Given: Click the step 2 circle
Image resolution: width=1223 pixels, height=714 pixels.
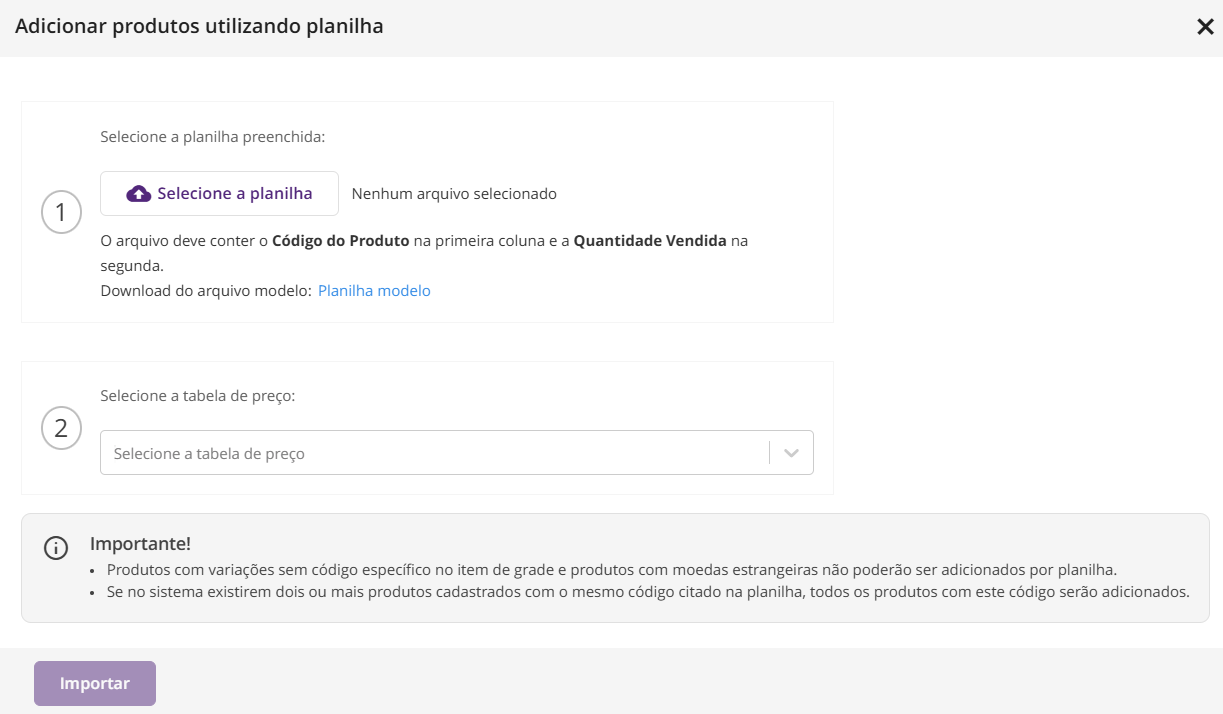Looking at the screenshot, I should click(x=61, y=428).
